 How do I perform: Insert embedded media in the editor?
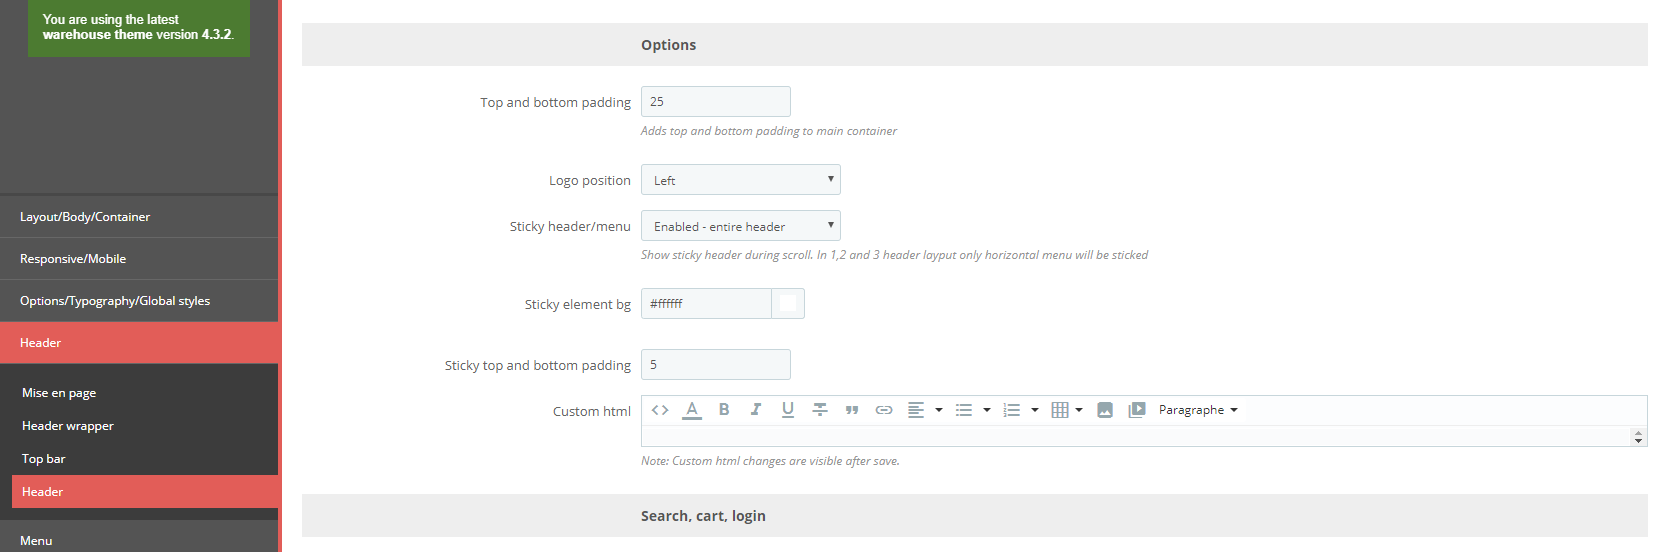coord(1137,410)
